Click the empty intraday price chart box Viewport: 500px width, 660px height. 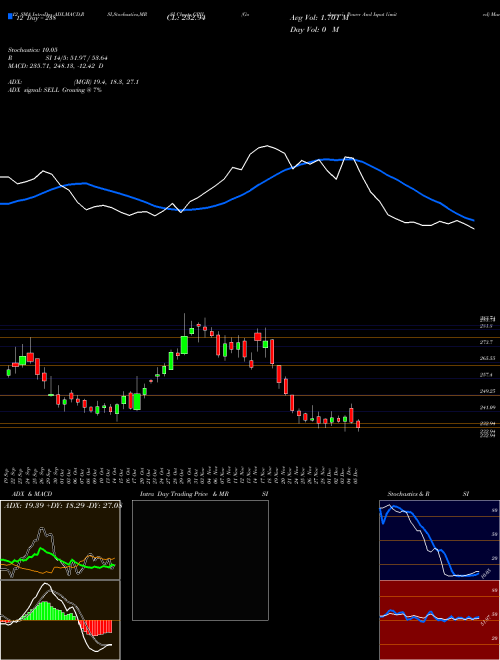[200, 560]
